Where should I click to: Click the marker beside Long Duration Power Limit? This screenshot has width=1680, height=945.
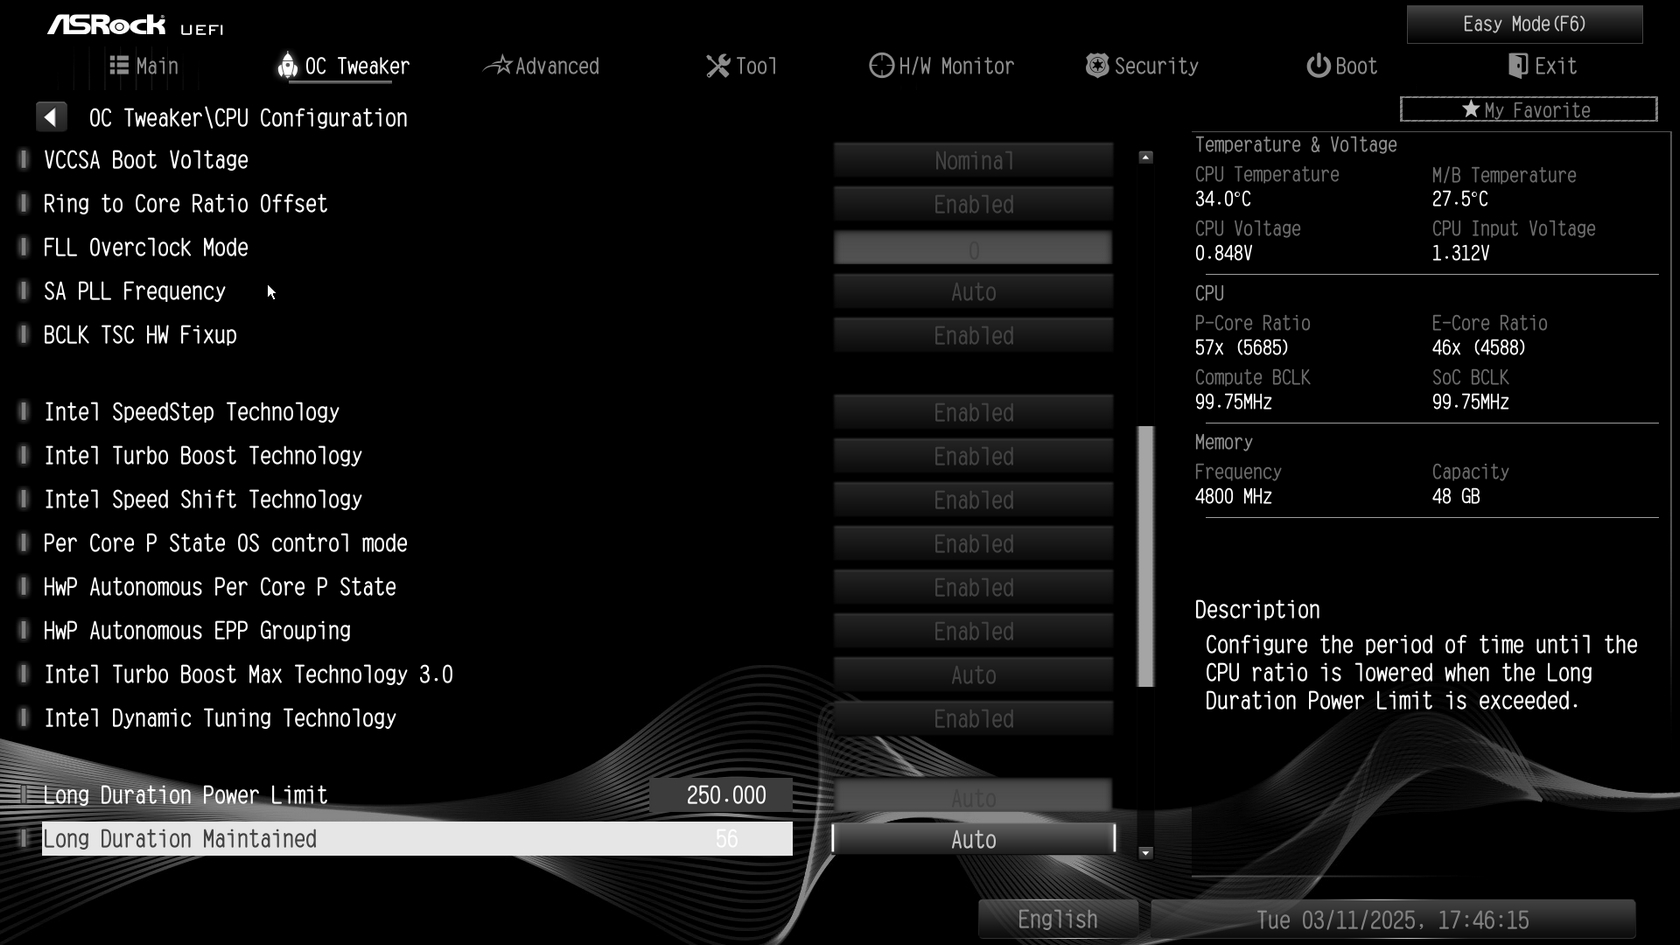pyautogui.click(x=24, y=795)
